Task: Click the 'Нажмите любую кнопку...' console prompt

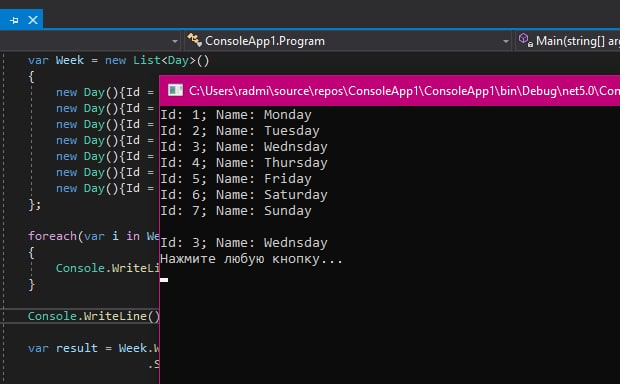Action: pos(251,259)
